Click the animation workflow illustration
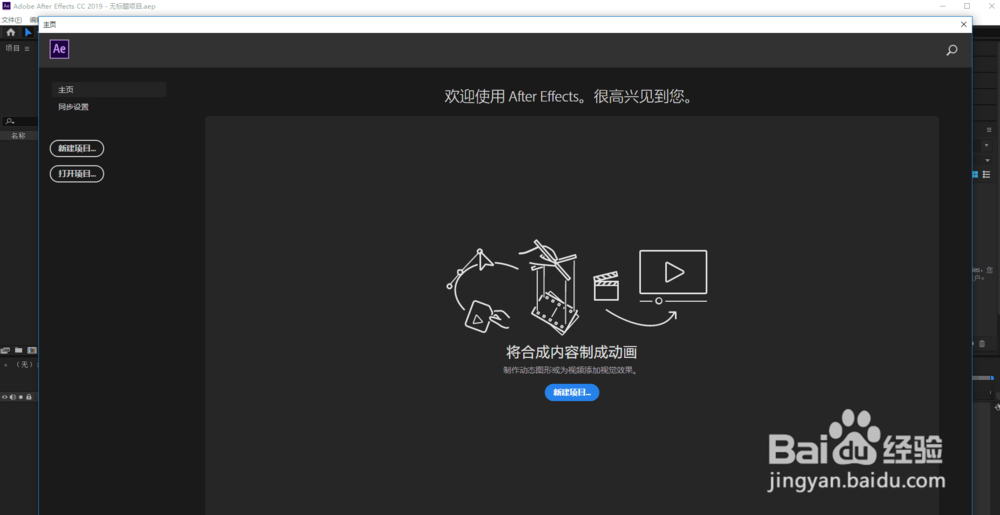1000x515 pixels. point(577,287)
